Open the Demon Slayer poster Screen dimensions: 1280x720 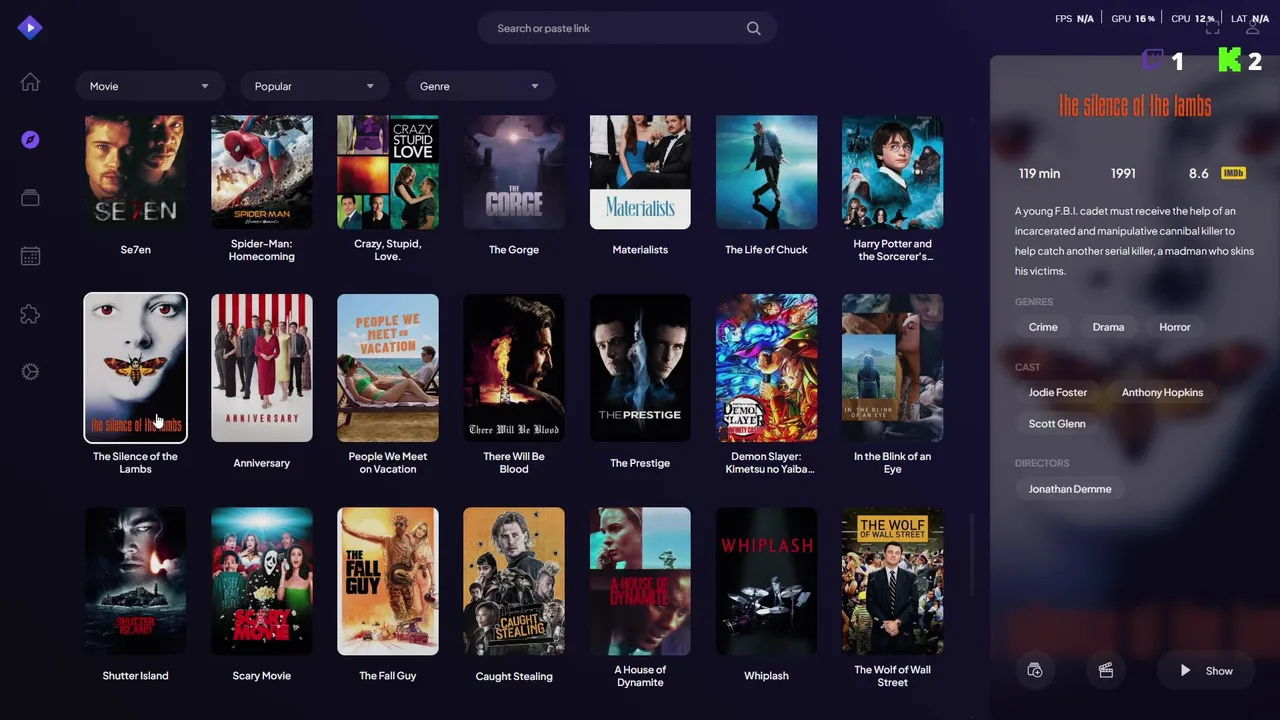[766, 368]
